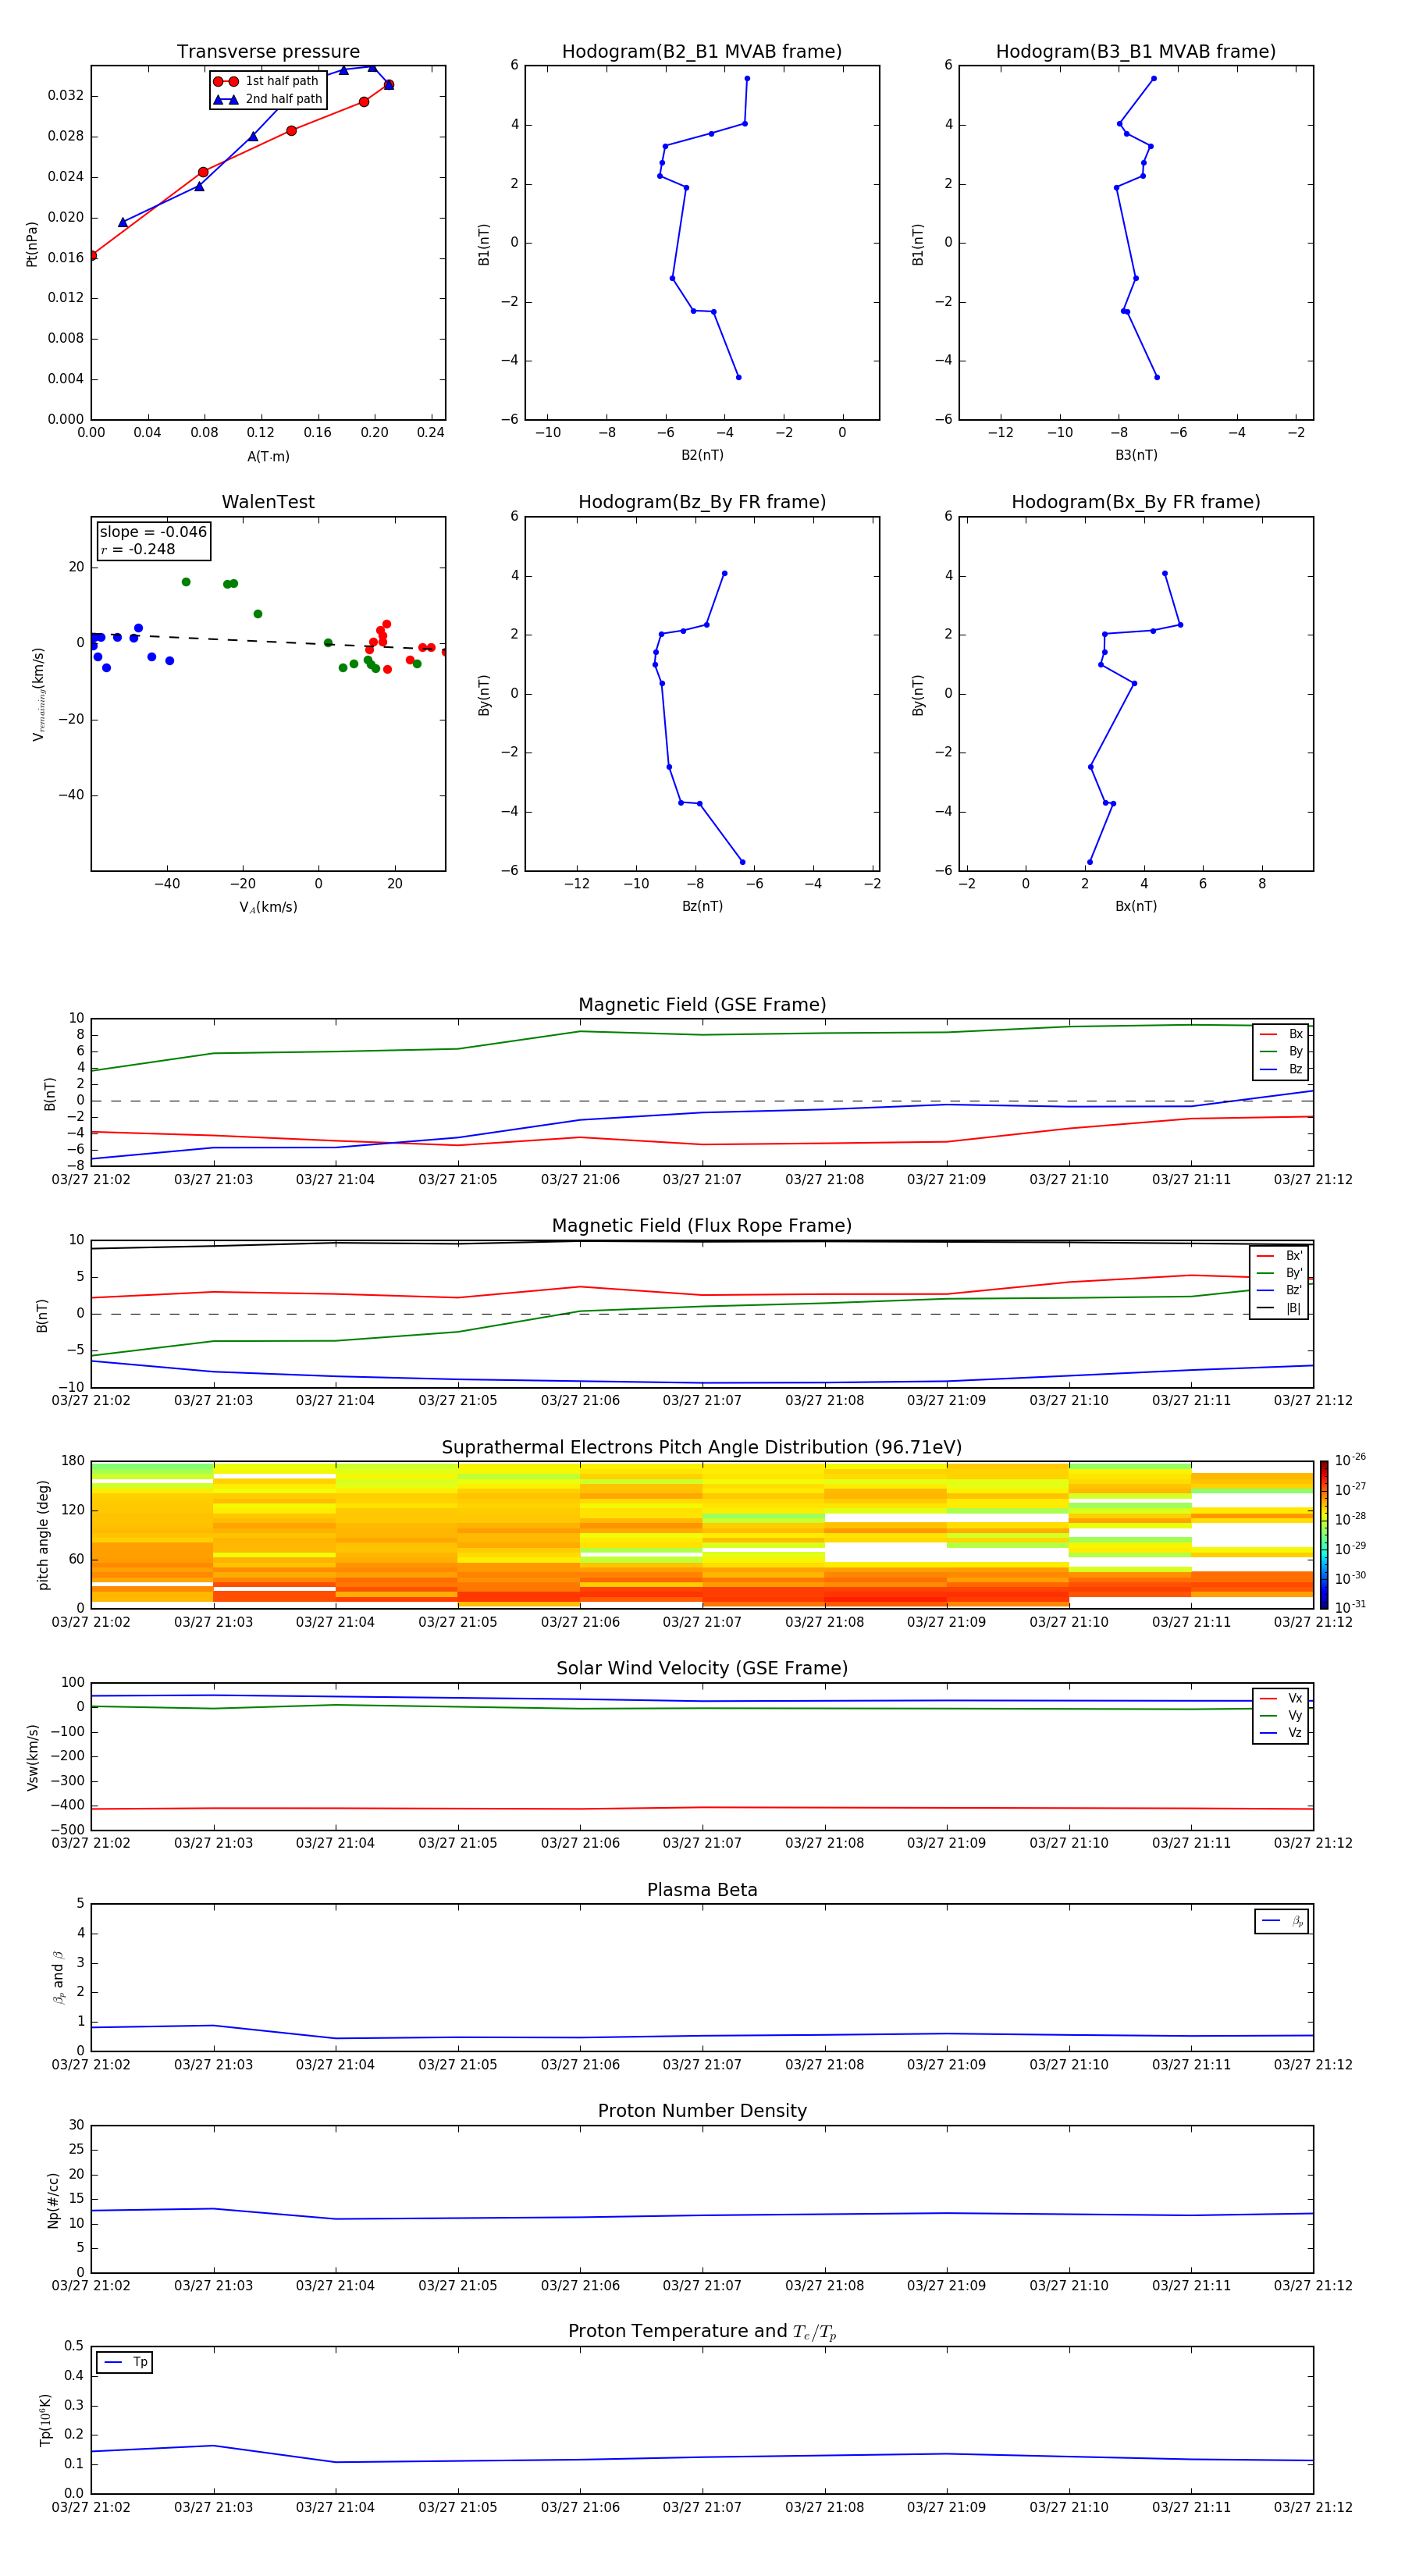Viewport: 1405px width, 2576px height.
Task: Select the "2nd half path" legend entry
Action: (x=268, y=99)
